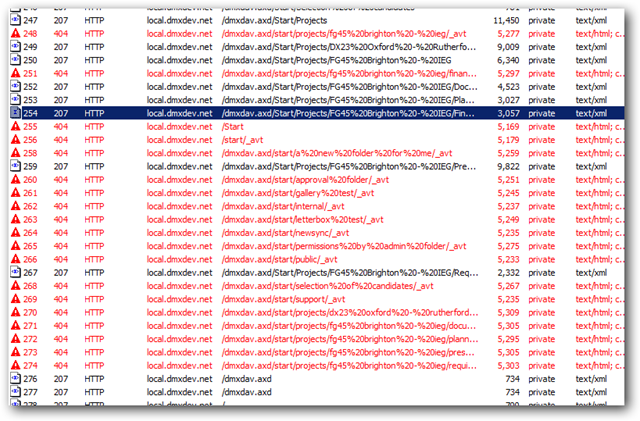Click body size 5,297 in row 251

(508, 74)
